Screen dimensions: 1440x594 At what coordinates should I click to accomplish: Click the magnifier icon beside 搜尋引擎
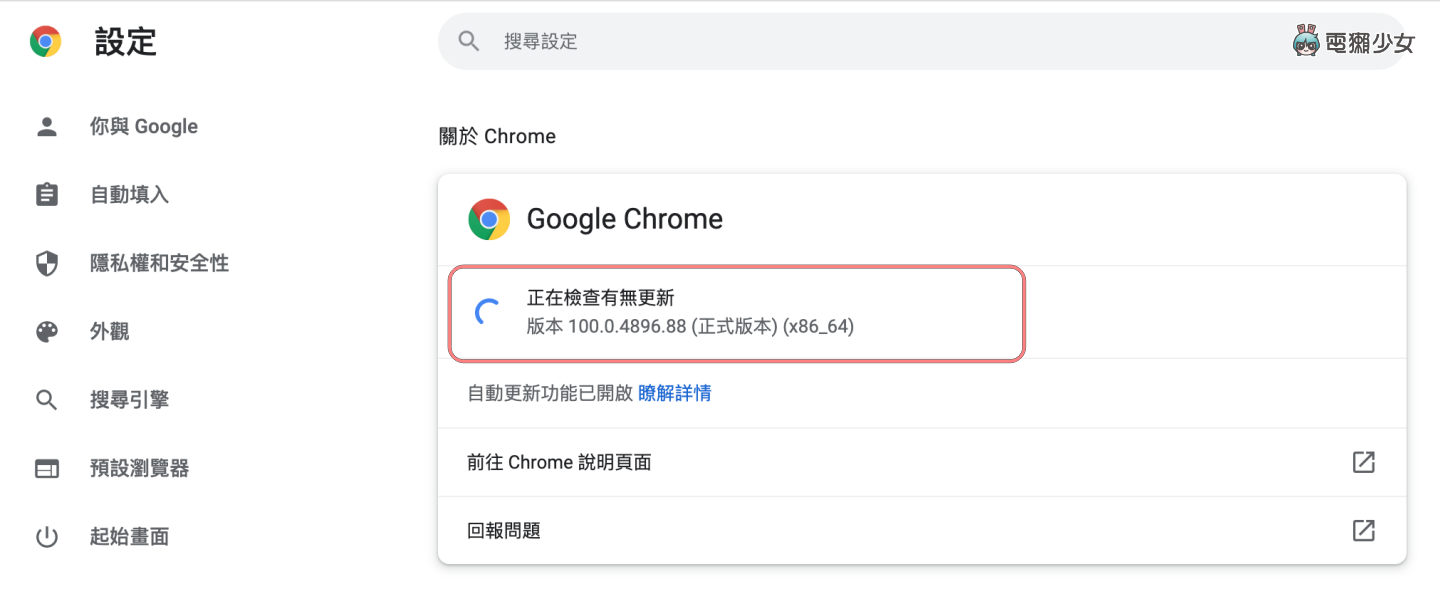tap(47, 399)
